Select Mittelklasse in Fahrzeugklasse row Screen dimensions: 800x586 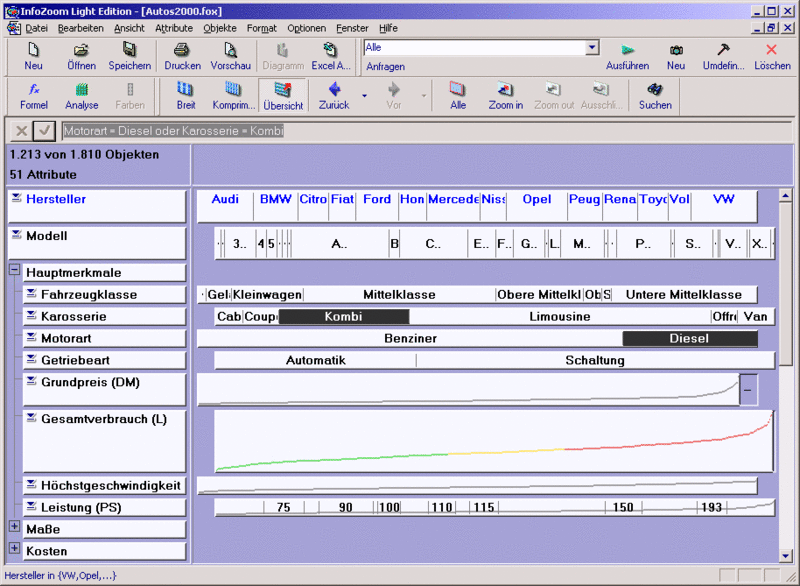(399, 295)
